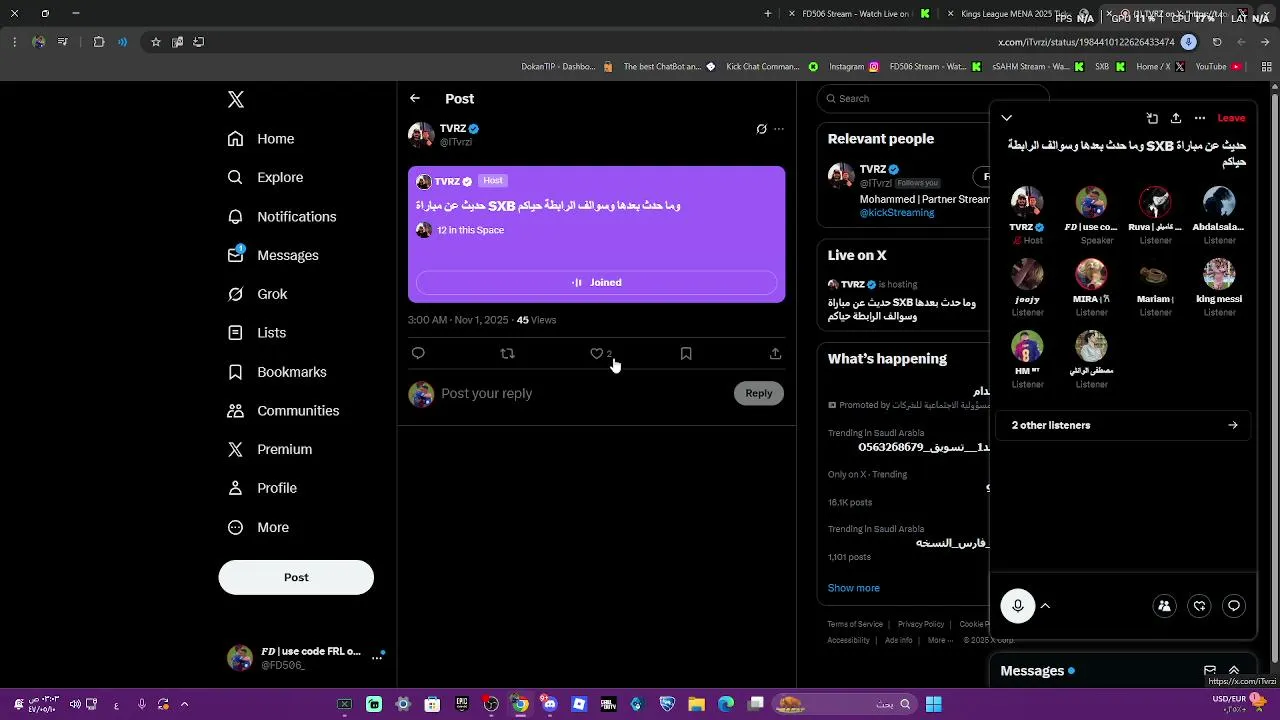This screenshot has width=1280, height=720.
Task: Open File Explorer from the taskbar
Action: 697,704
